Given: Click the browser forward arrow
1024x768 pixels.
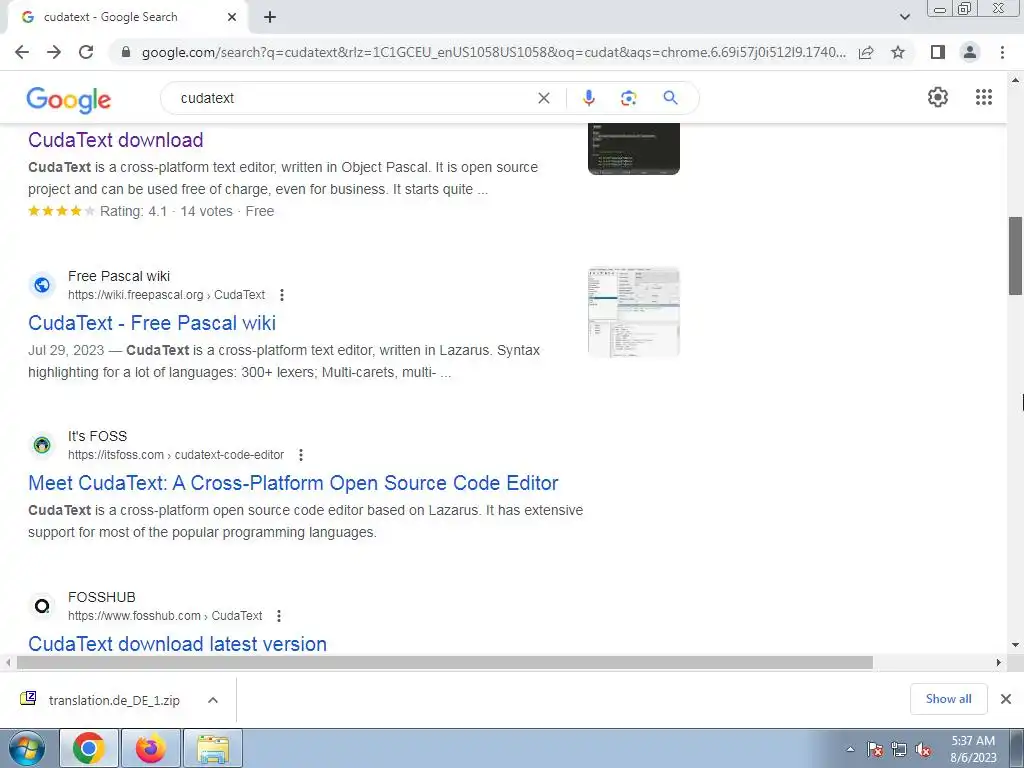Looking at the screenshot, I should [x=54, y=52].
